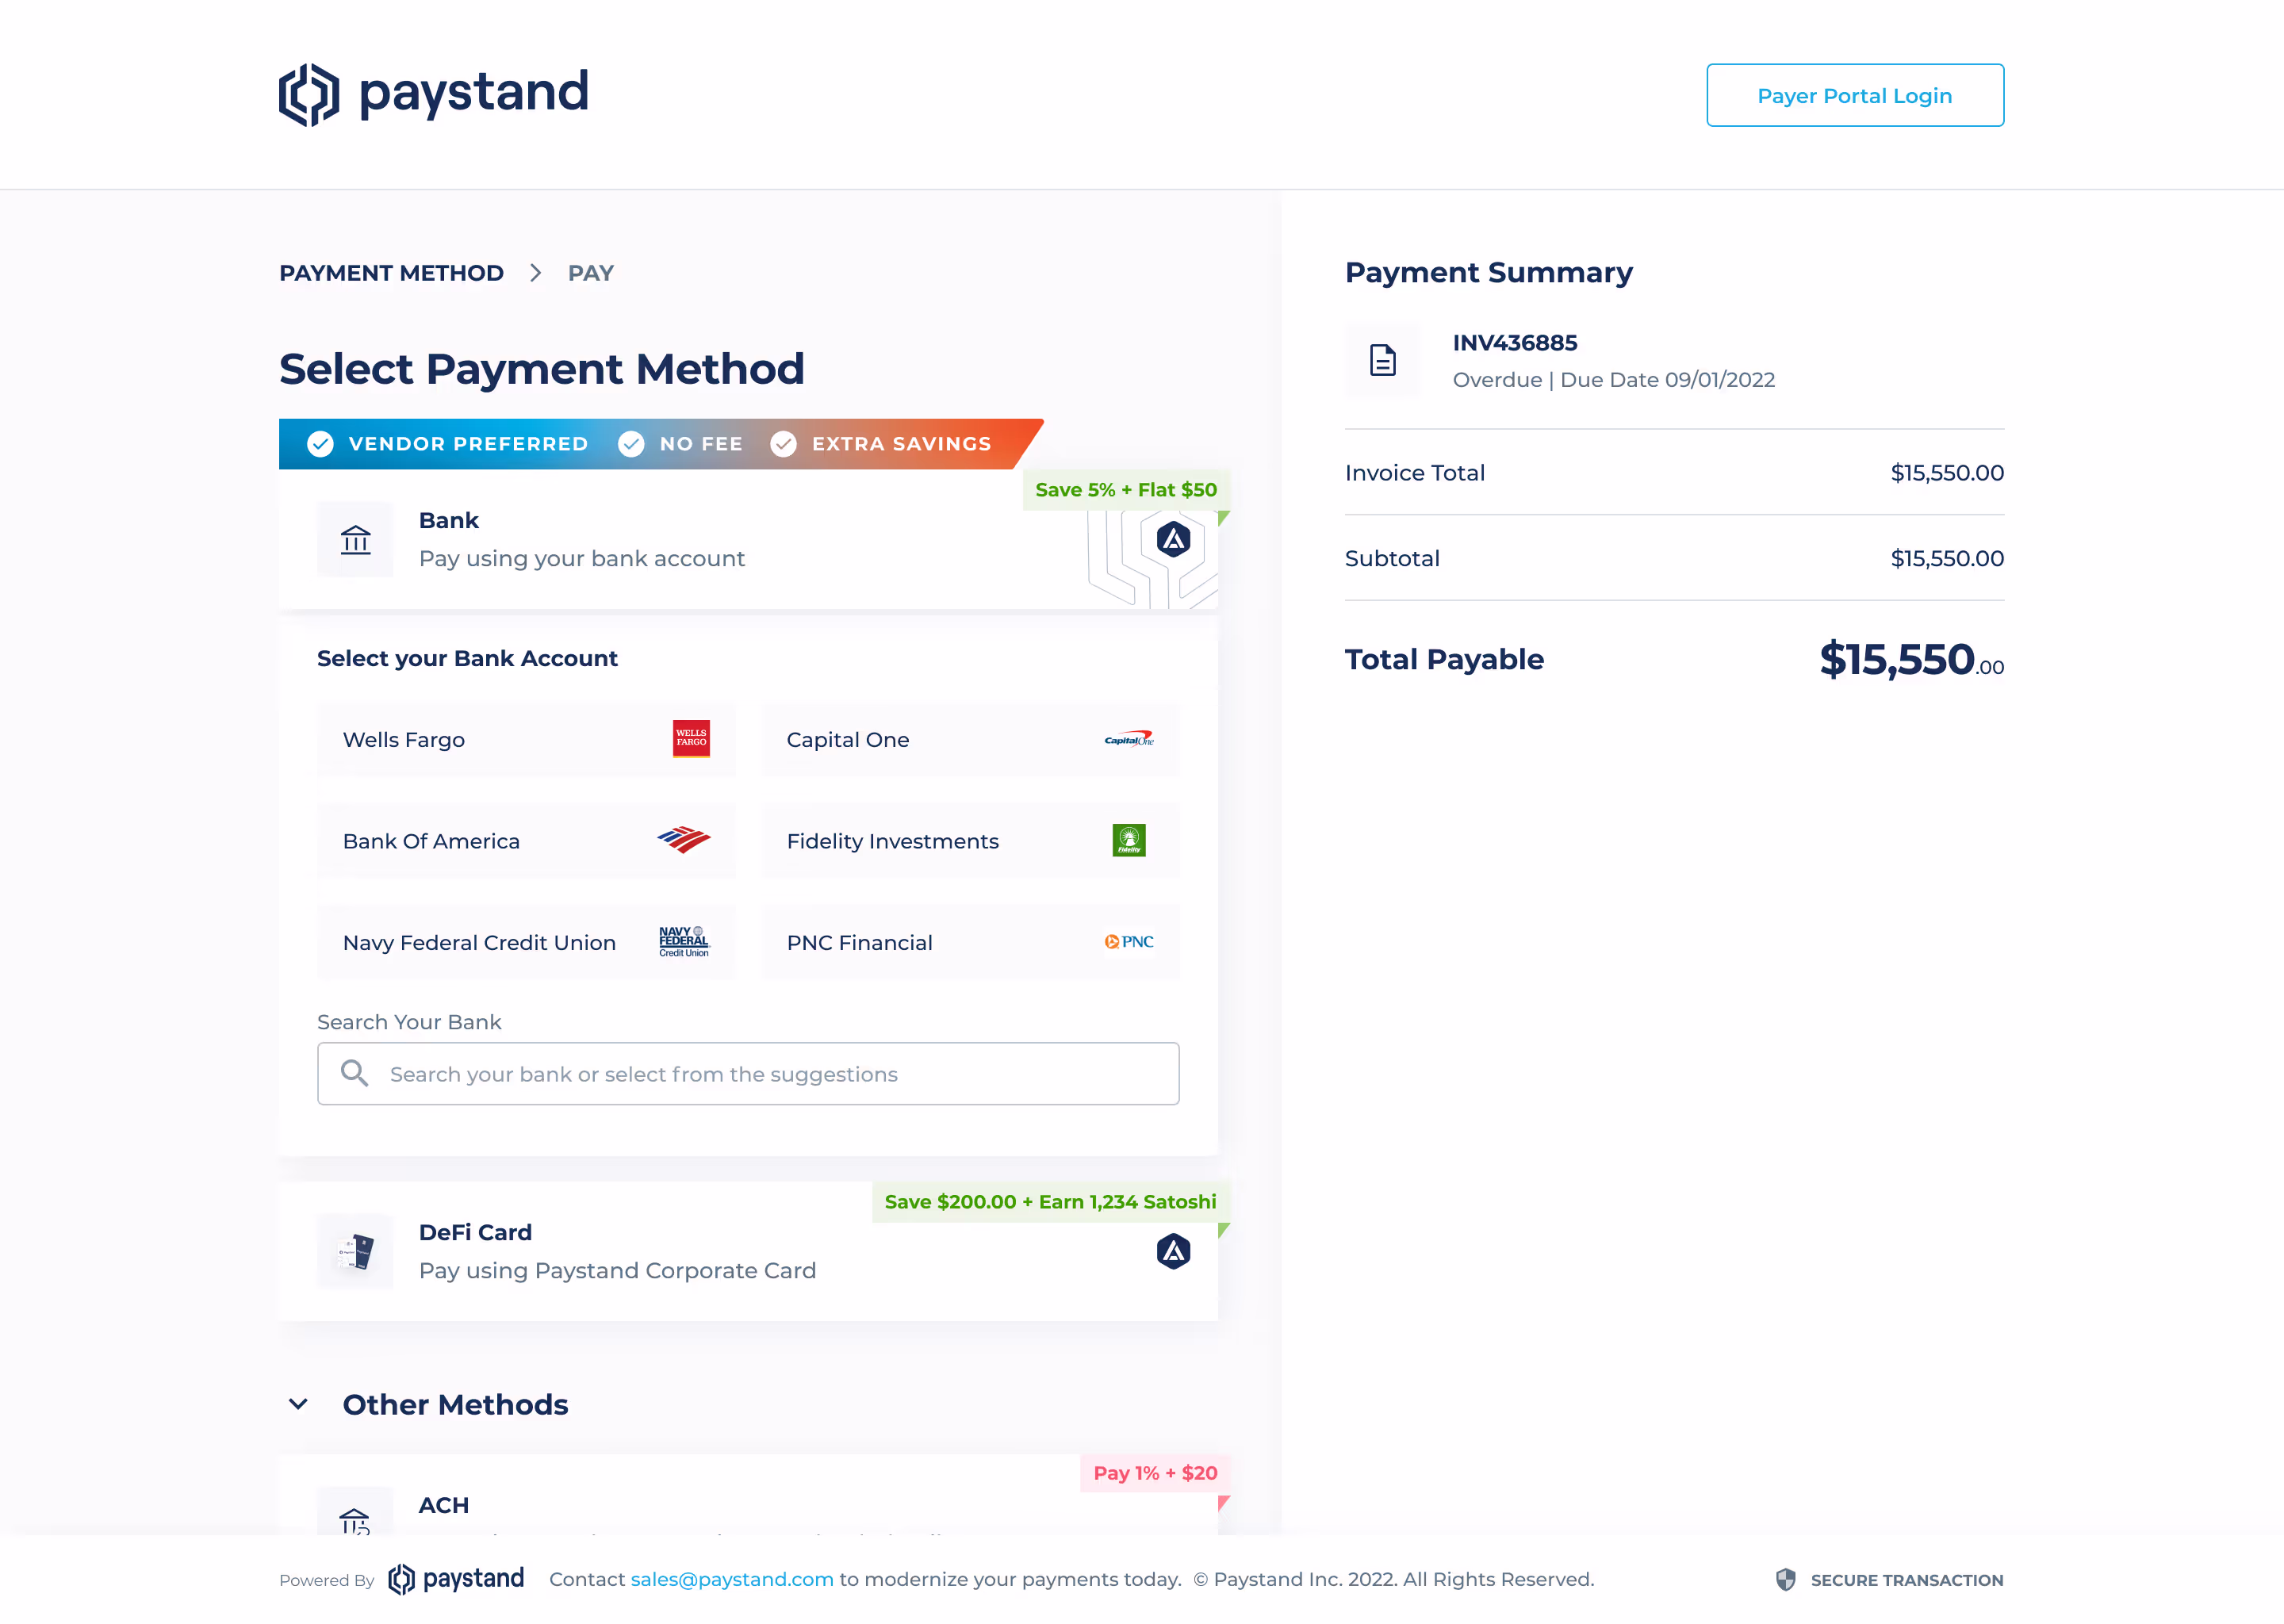Select Navy Federal Credit Union

tap(526, 942)
